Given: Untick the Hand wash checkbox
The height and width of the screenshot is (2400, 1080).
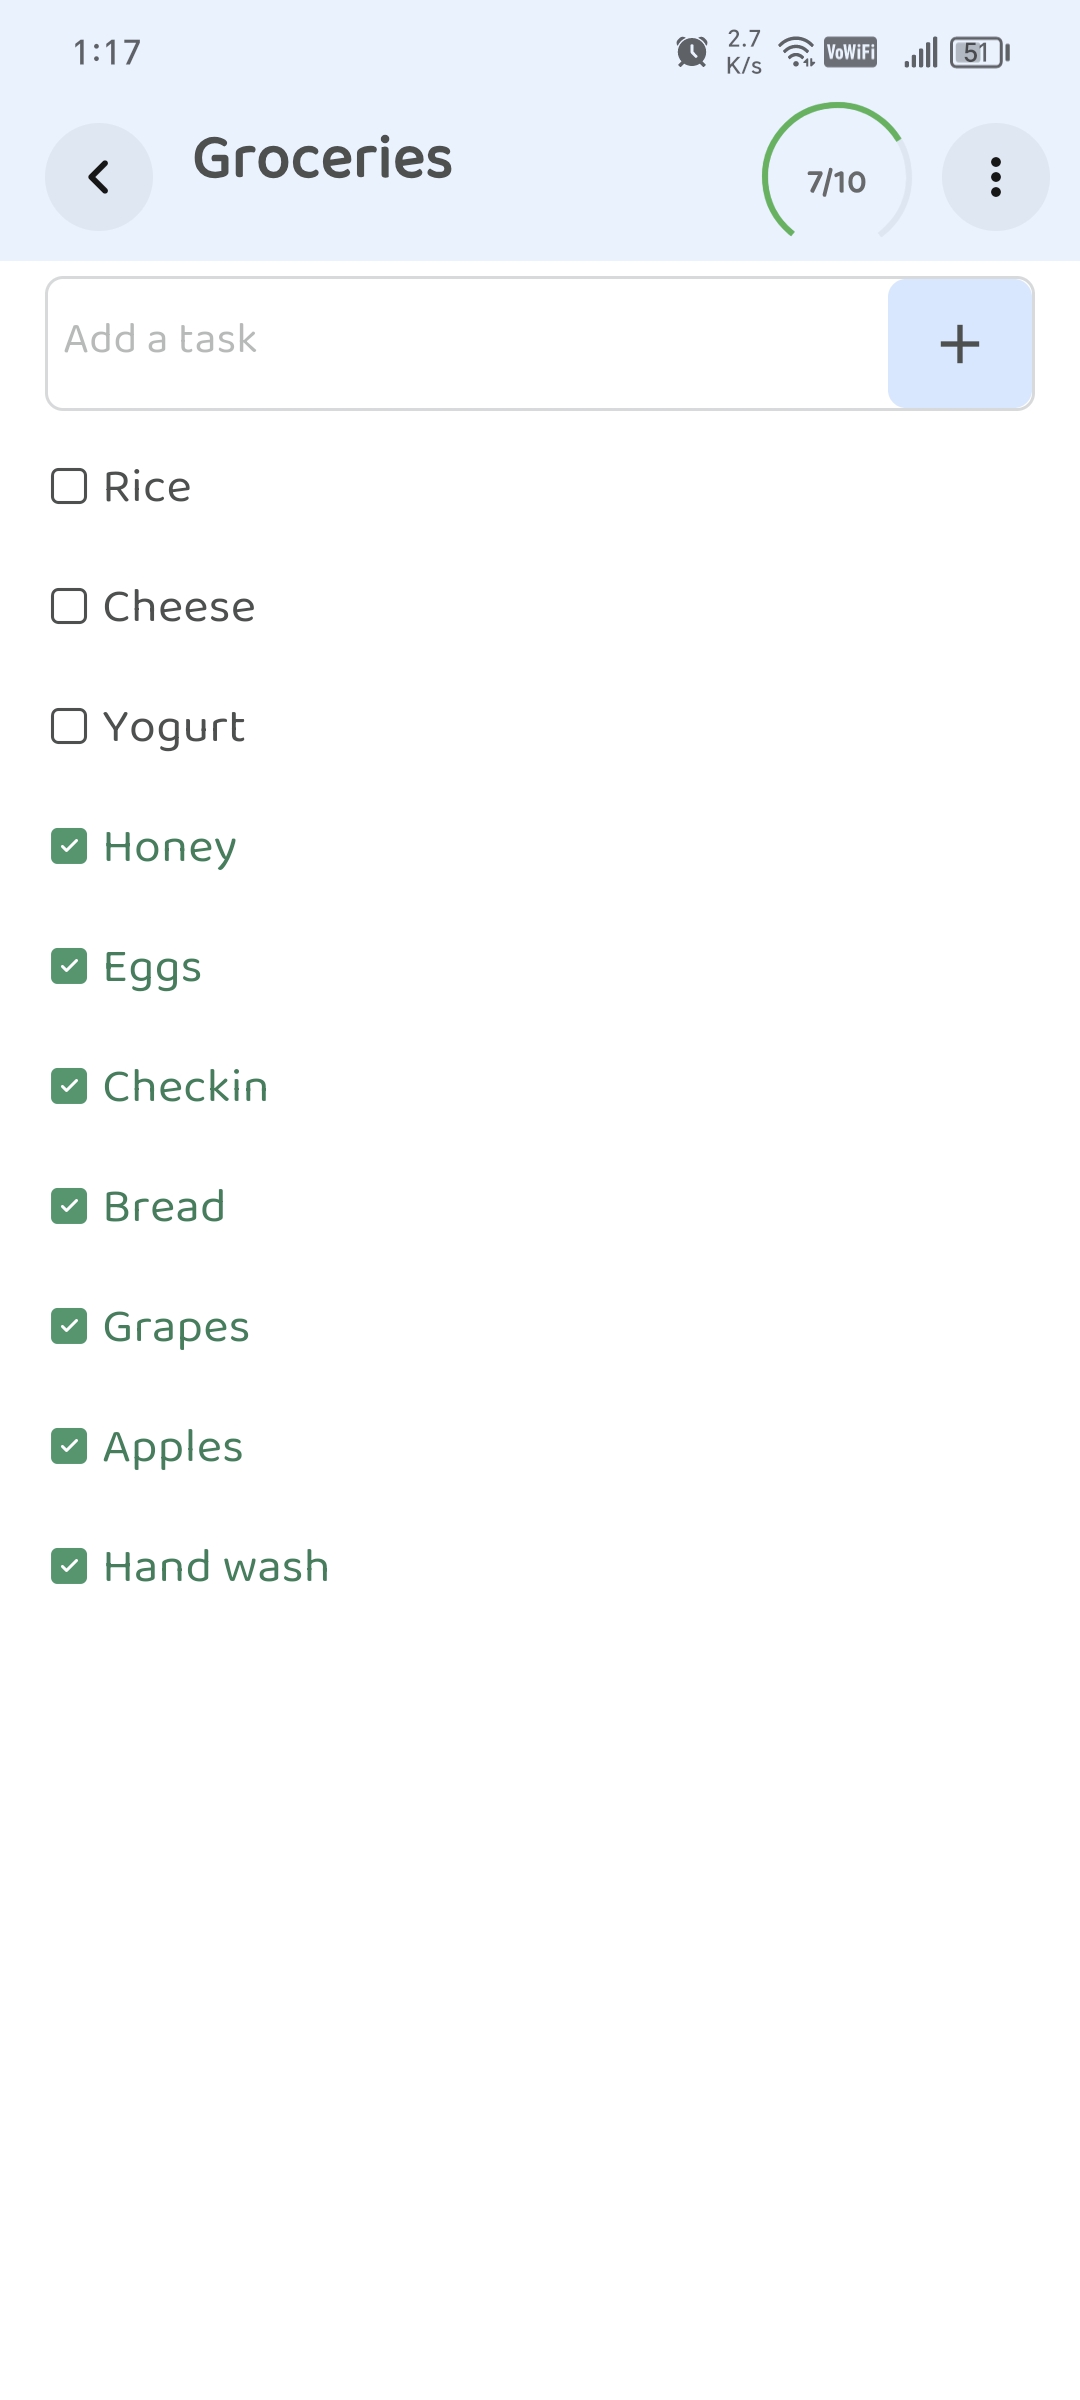Looking at the screenshot, I should 69,1567.
